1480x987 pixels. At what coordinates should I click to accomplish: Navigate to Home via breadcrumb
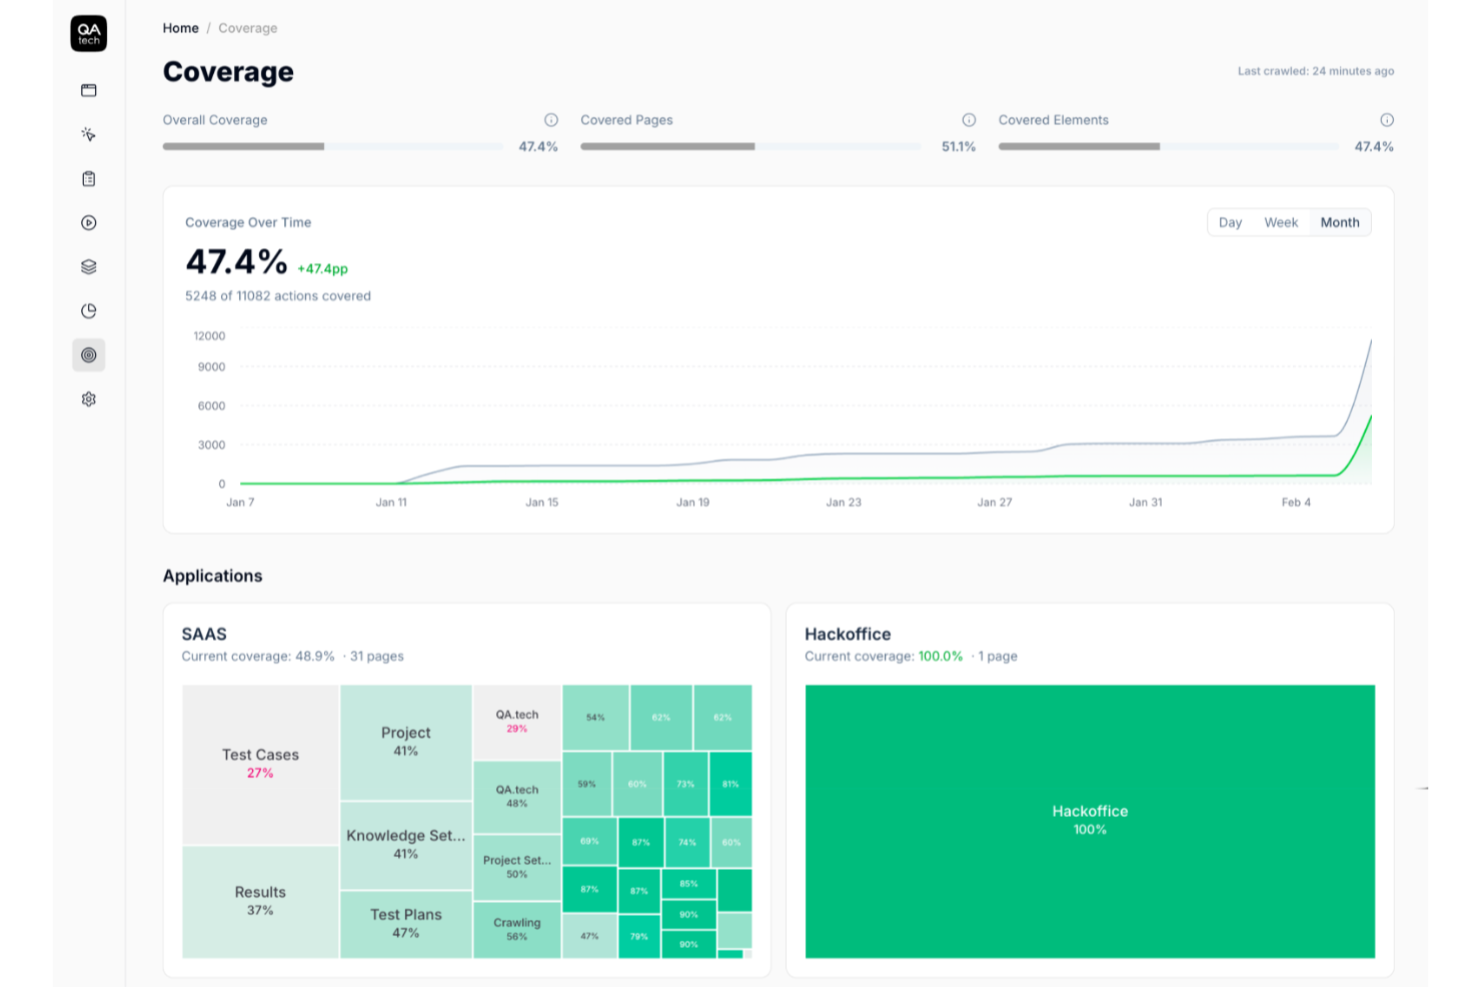pos(180,28)
